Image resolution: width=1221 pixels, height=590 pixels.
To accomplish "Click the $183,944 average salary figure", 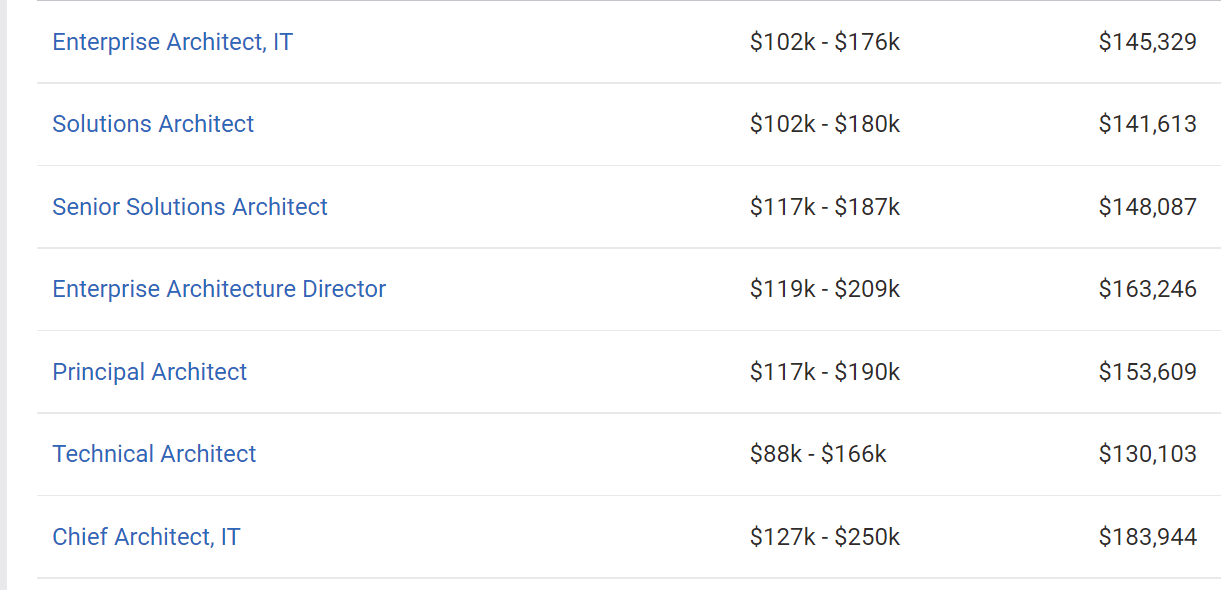I will pos(1147,537).
